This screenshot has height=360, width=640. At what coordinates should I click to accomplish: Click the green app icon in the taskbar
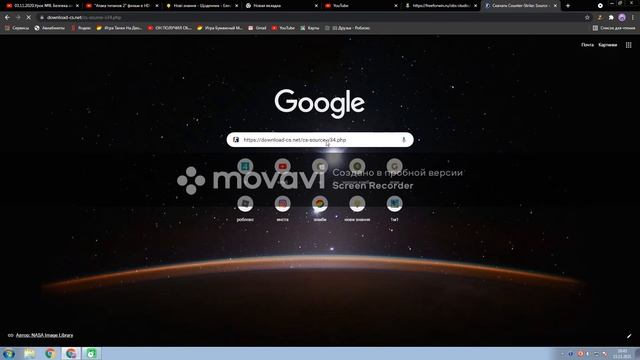click(x=91, y=353)
